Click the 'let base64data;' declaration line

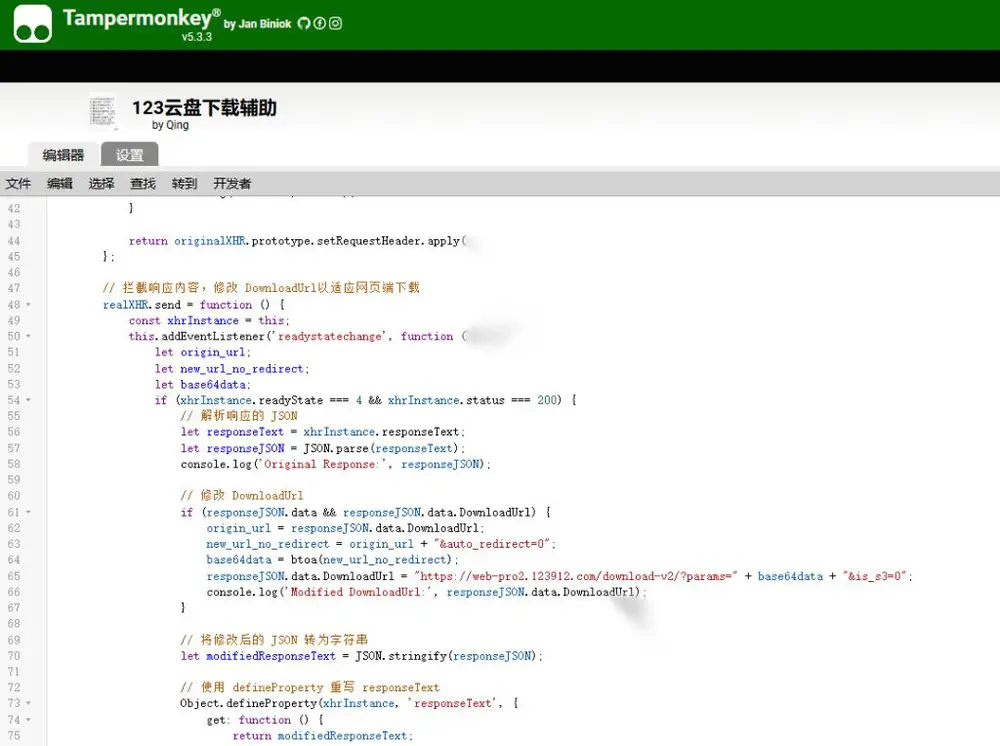pyautogui.click(x=203, y=384)
